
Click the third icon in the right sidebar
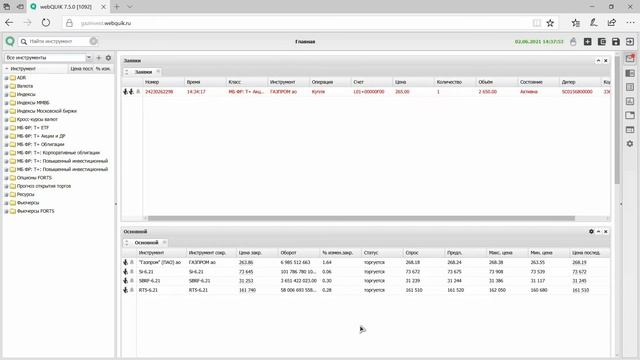tap(630, 87)
